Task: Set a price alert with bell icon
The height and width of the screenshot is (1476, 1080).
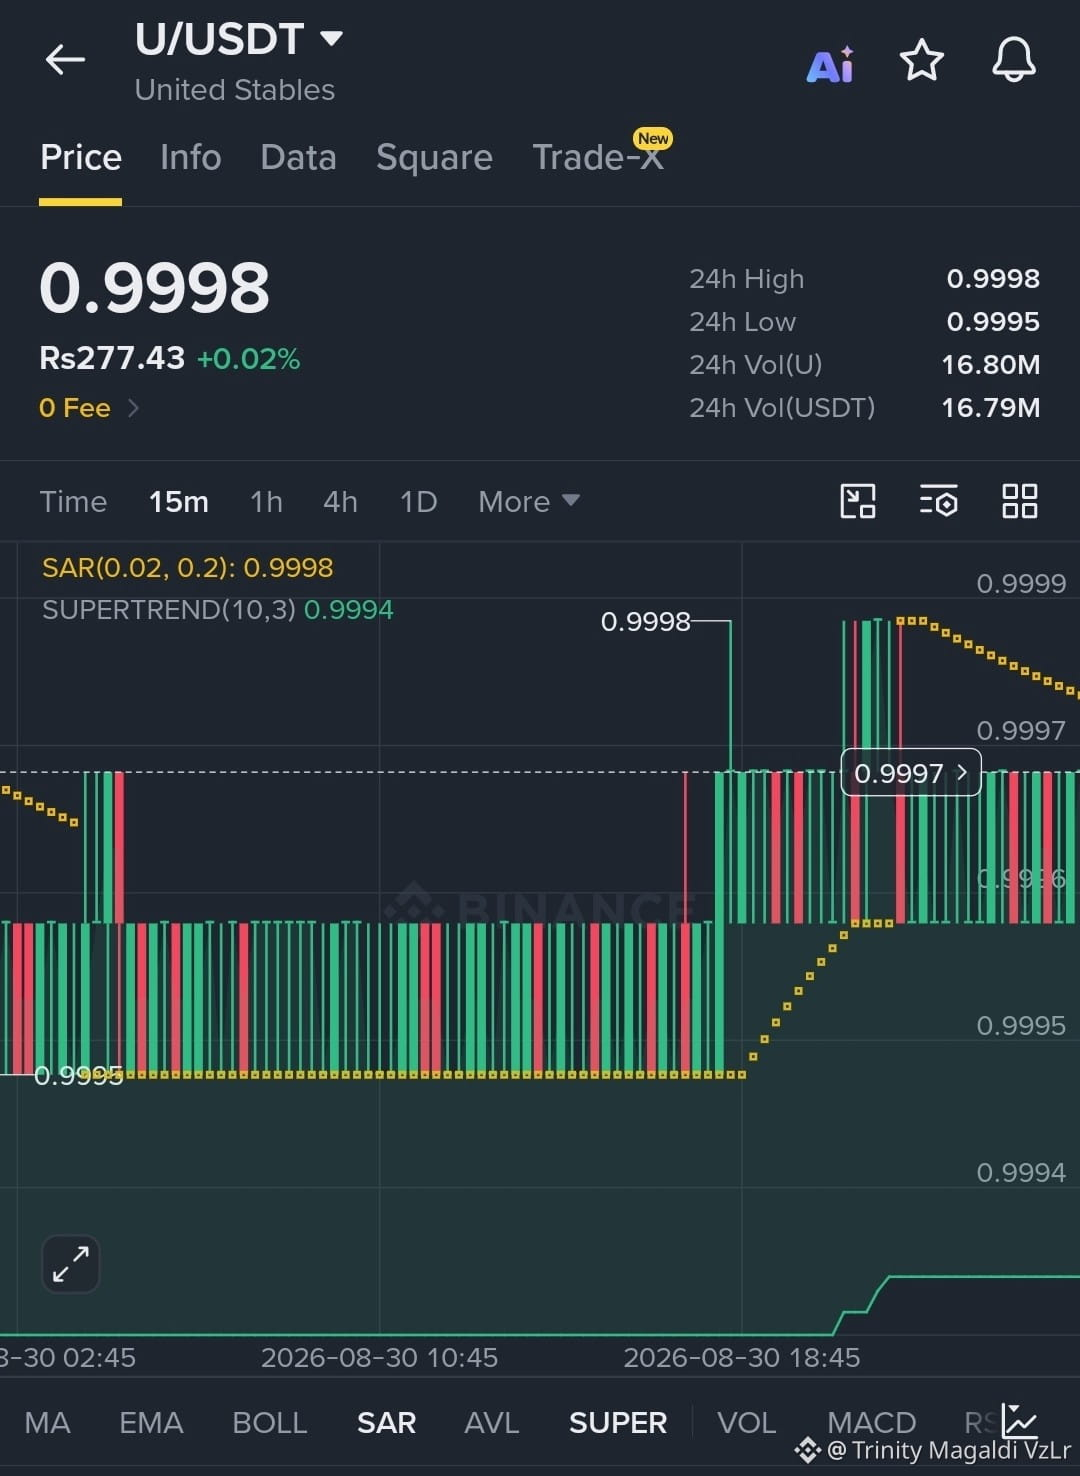Action: (1013, 60)
